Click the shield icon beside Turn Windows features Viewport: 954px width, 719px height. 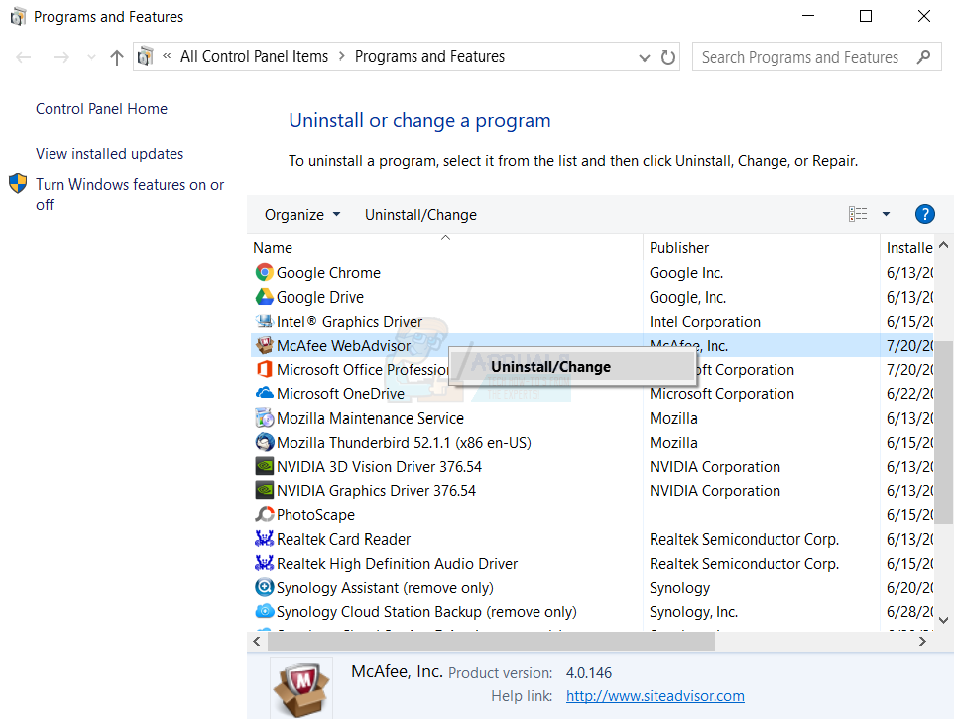(x=17, y=184)
